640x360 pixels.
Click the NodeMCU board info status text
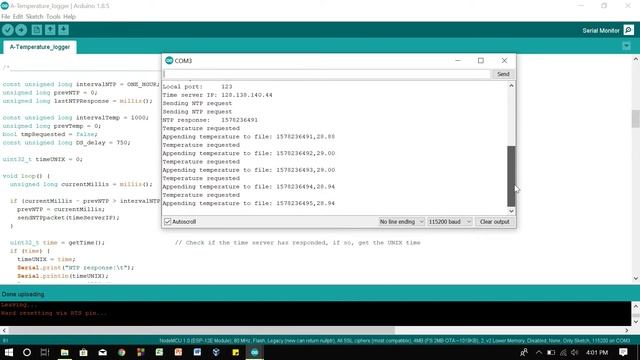point(394,340)
